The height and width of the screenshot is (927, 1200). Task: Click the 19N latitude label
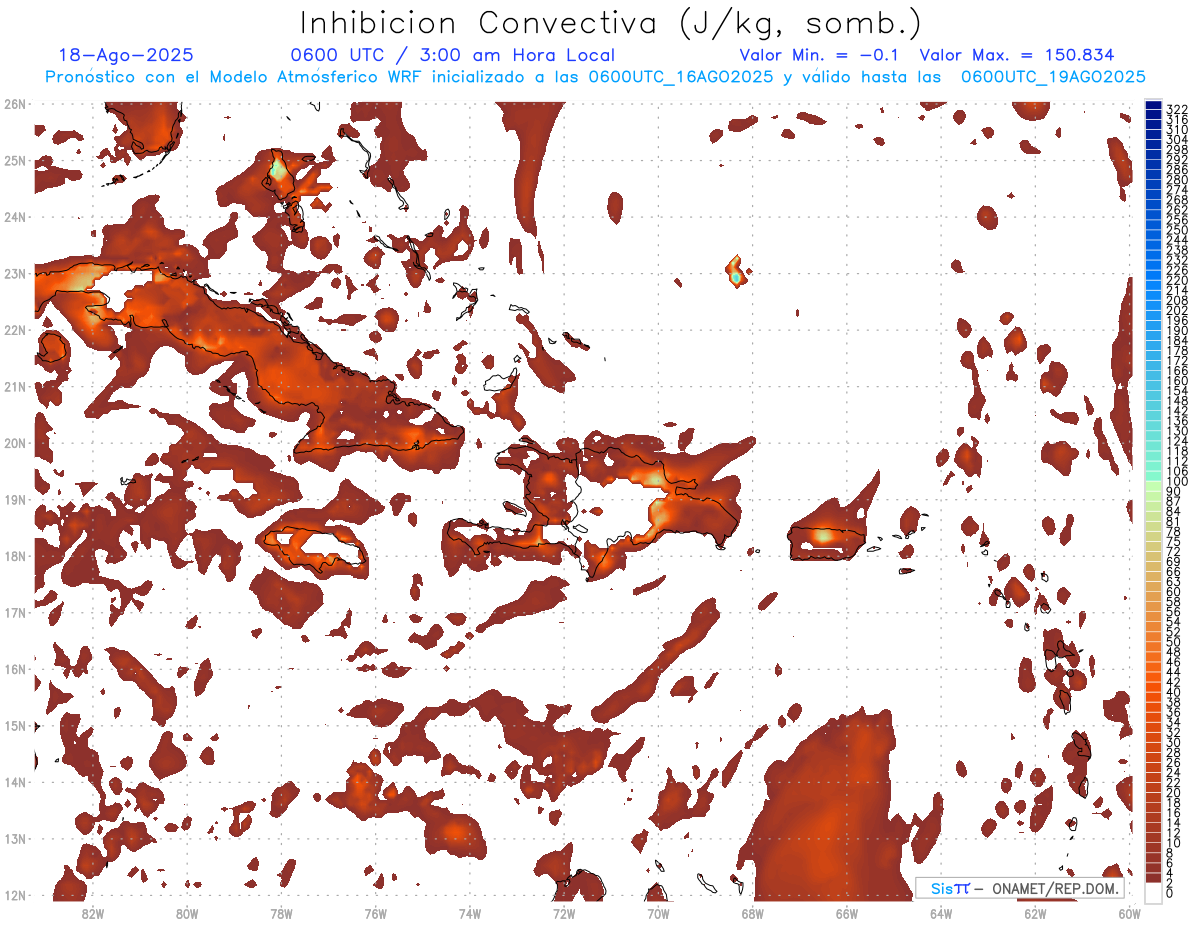15,499
